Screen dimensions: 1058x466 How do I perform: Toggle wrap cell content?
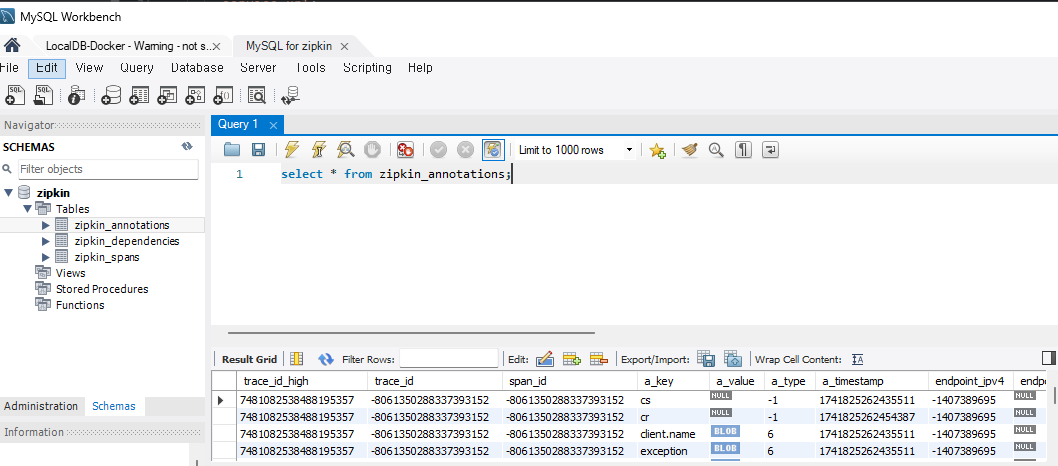tap(858, 359)
